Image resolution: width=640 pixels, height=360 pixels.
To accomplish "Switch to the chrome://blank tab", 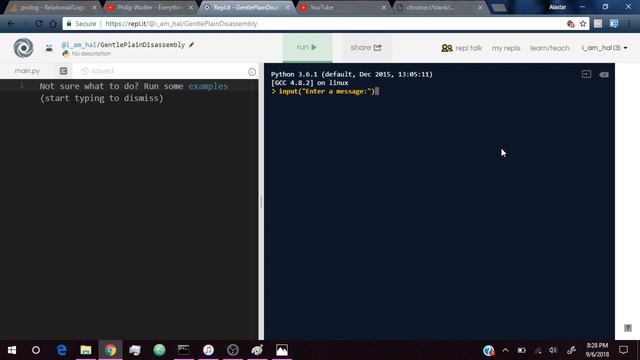I will (x=439, y=7).
